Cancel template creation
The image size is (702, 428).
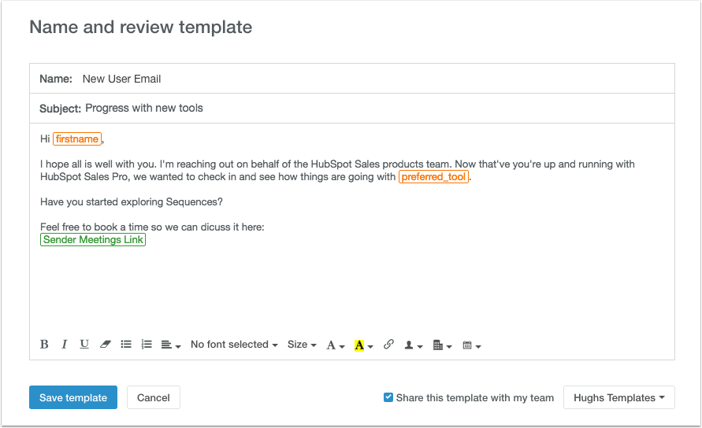pyautogui.click(x=154, y=398)
